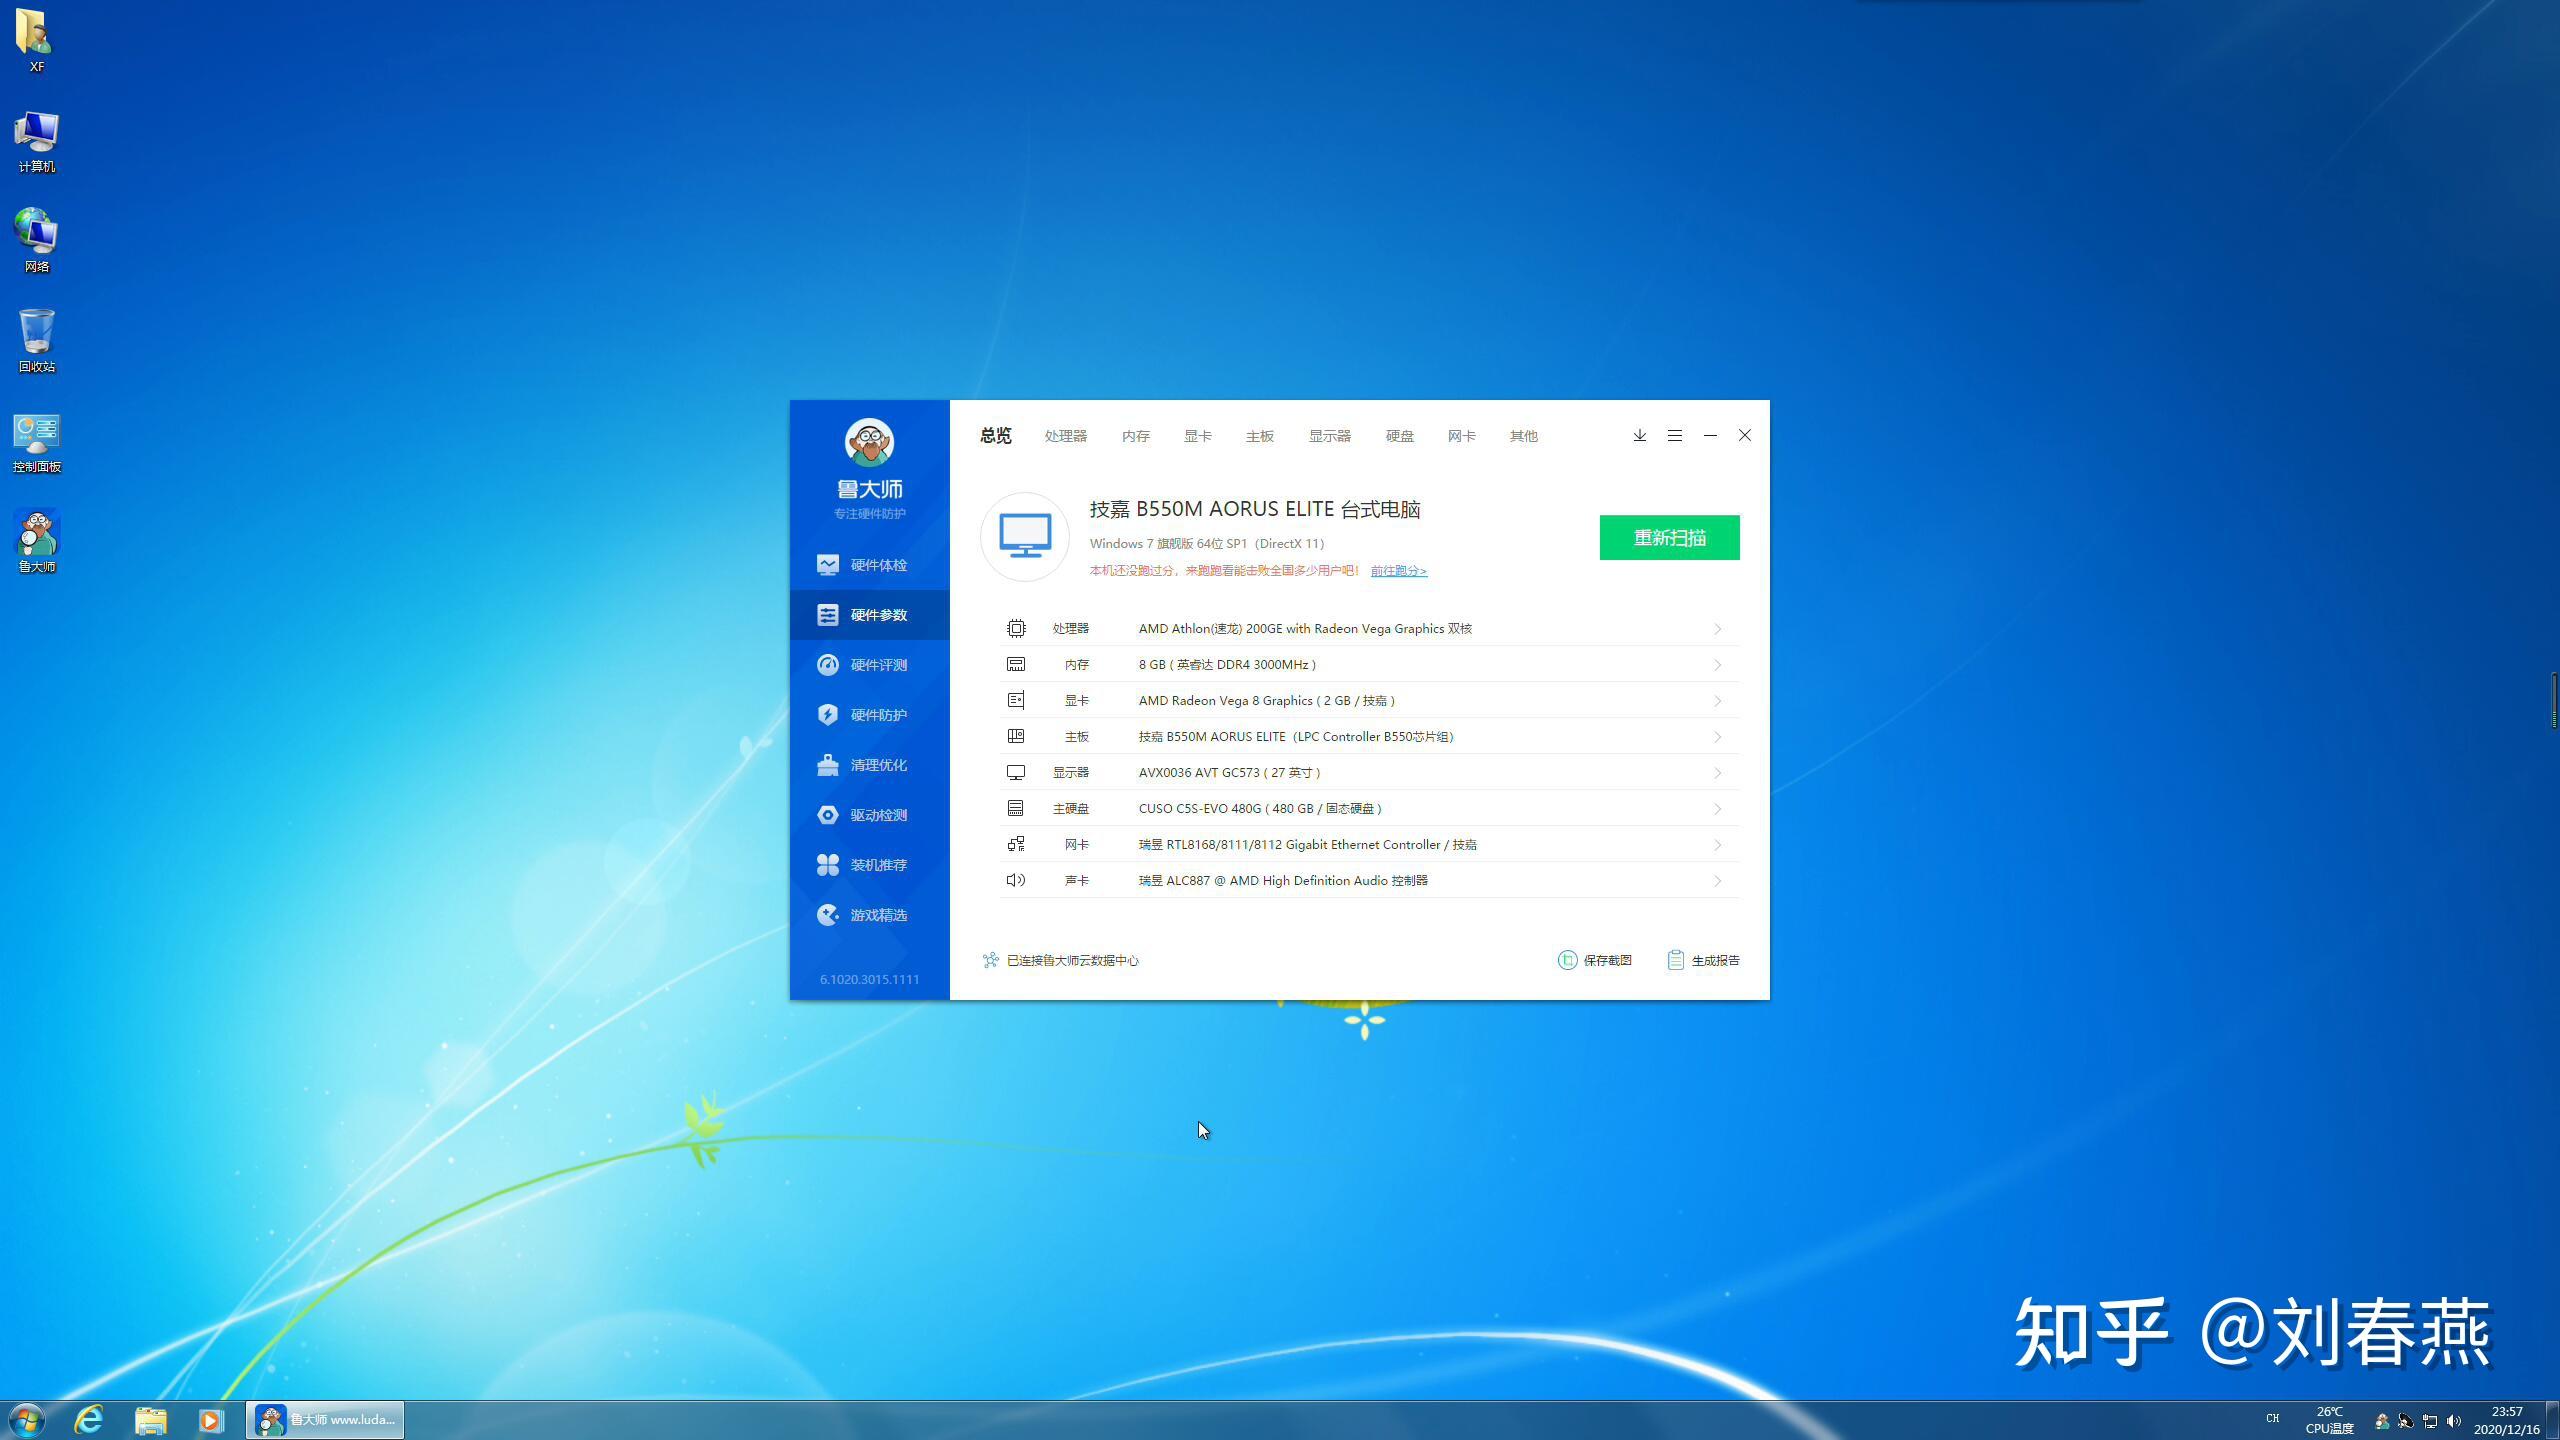This screenshot has width=2560, height=1440.
Task: Open the 装机推荐 section
Action: tap(869, 864)
